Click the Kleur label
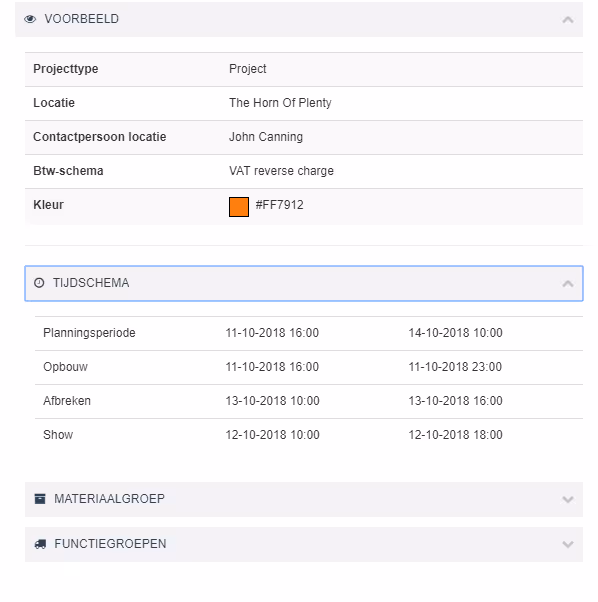Viewport: 598px width, 602px height. click(x=48, y=205)
